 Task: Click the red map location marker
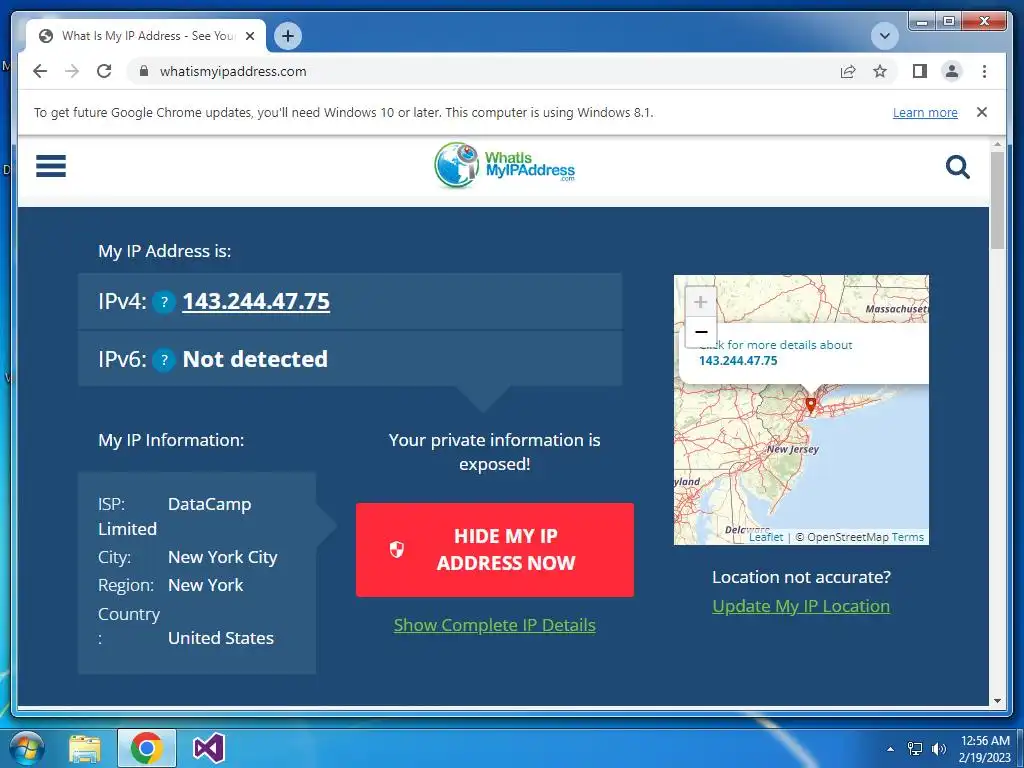click(x=810, y=405)
